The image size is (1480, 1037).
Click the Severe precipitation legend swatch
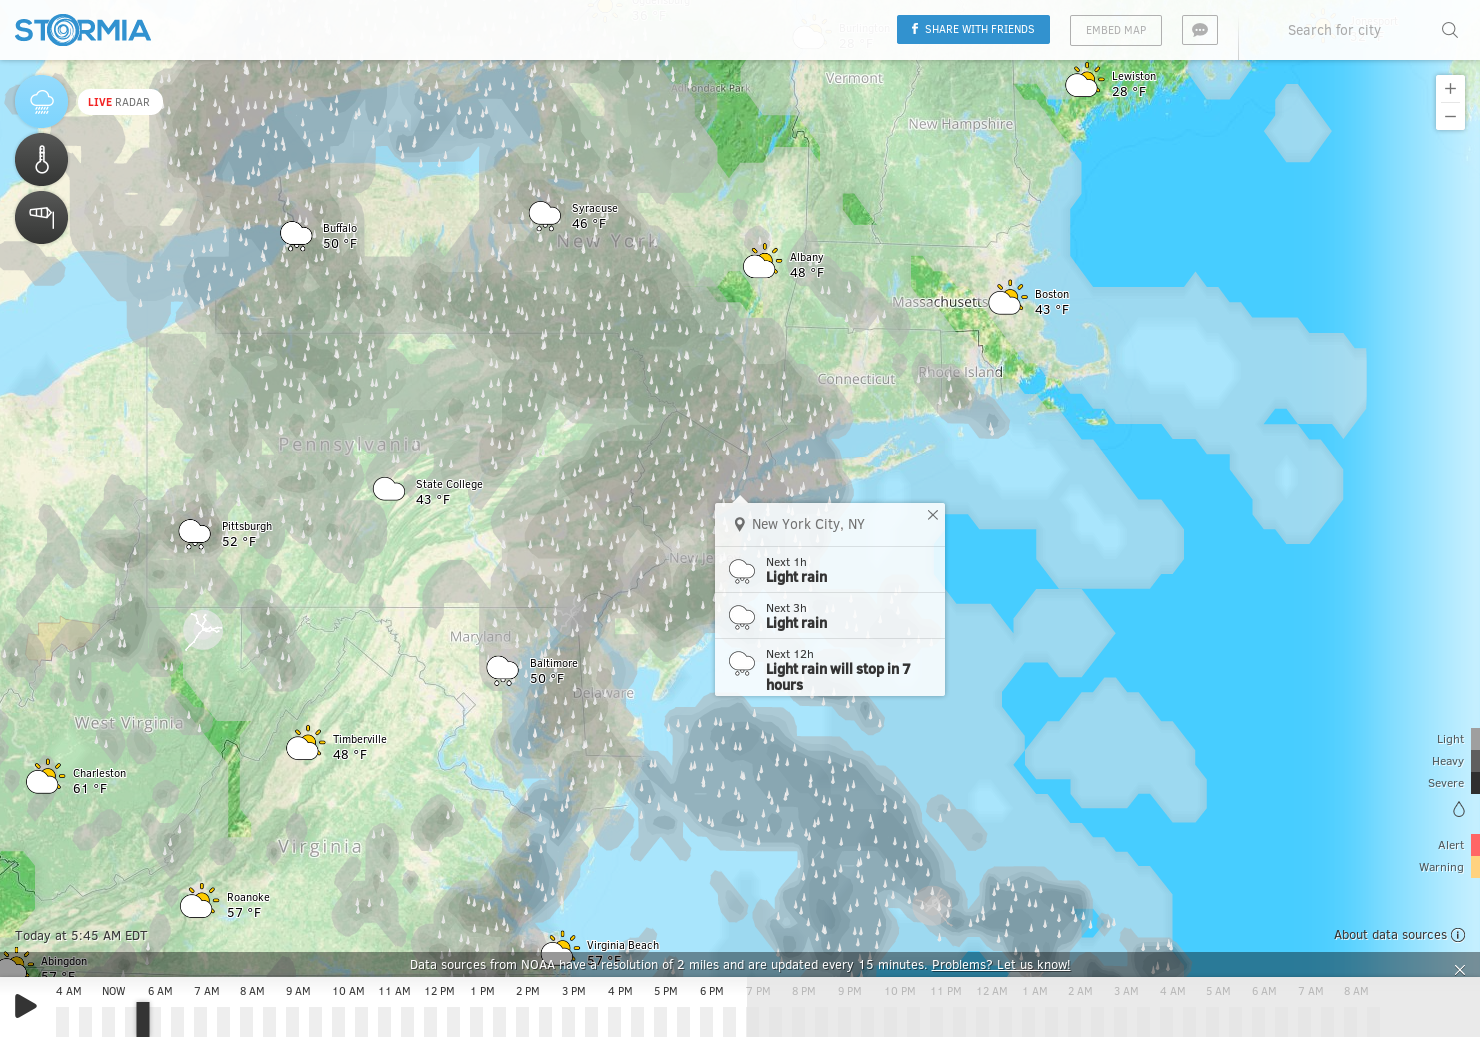click(x=1475, y=783)
